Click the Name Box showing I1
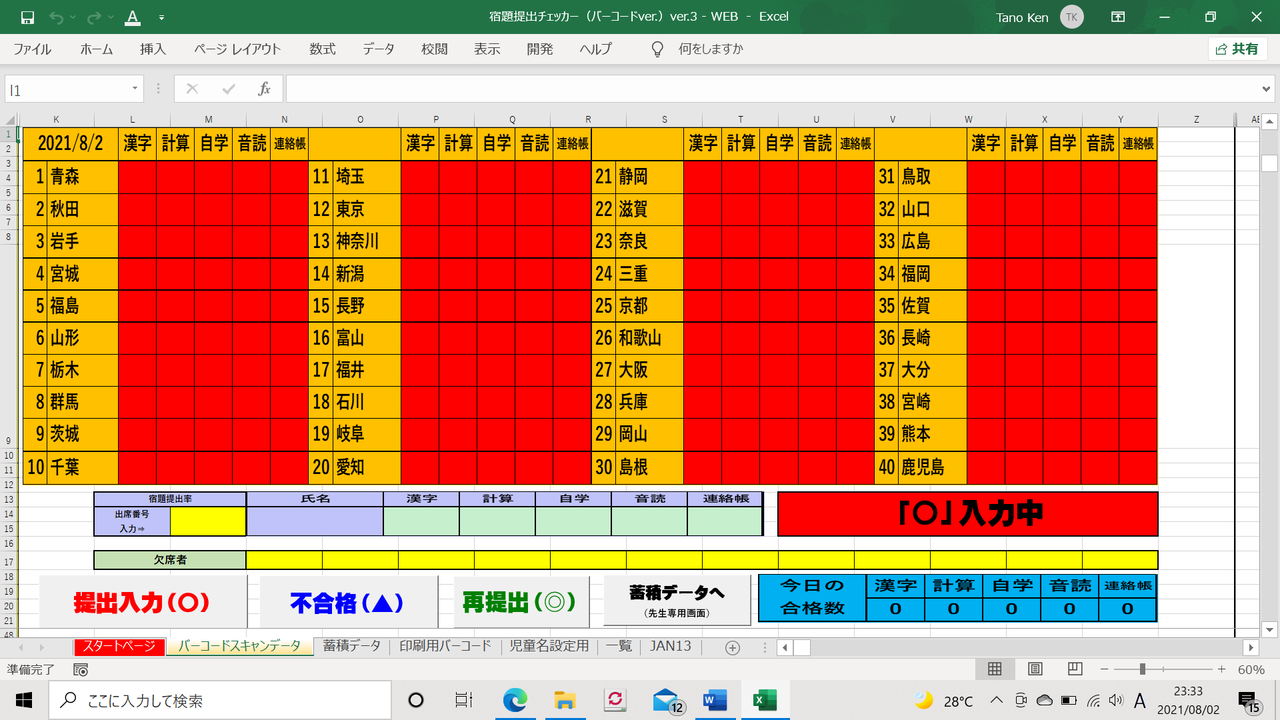Image resolution: width=1280 pixels, height=720 pixels. tap(68, 89)
